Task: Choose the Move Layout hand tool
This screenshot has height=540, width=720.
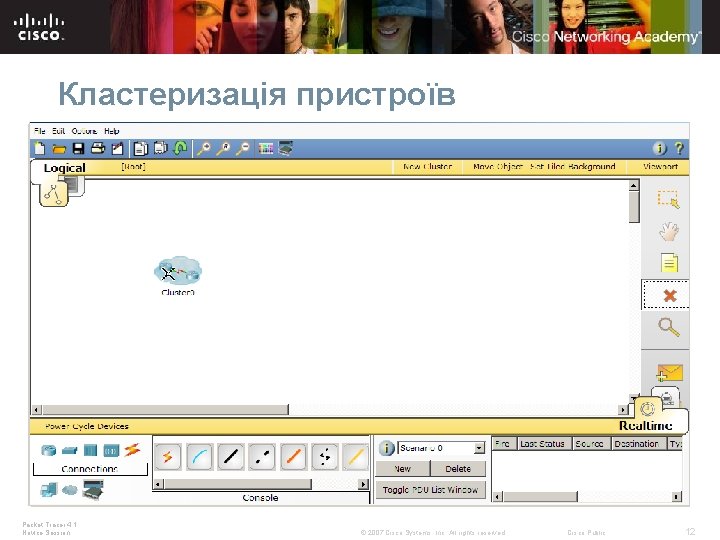Action: [x=669, y=231]
